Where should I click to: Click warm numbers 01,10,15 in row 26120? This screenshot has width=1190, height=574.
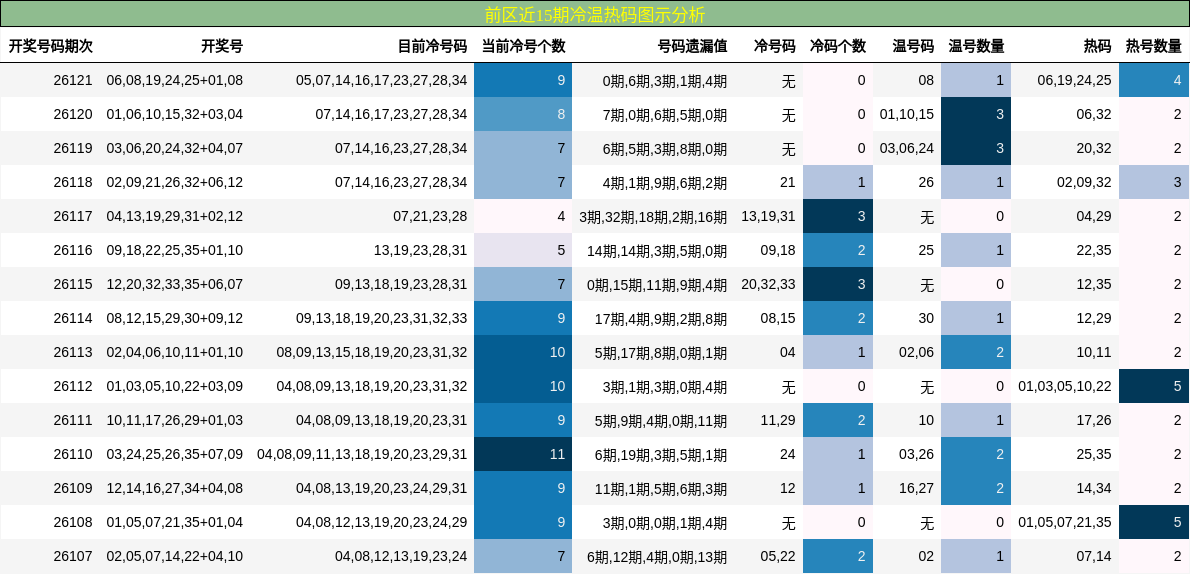pyautogui.click(x=907, y=115)
